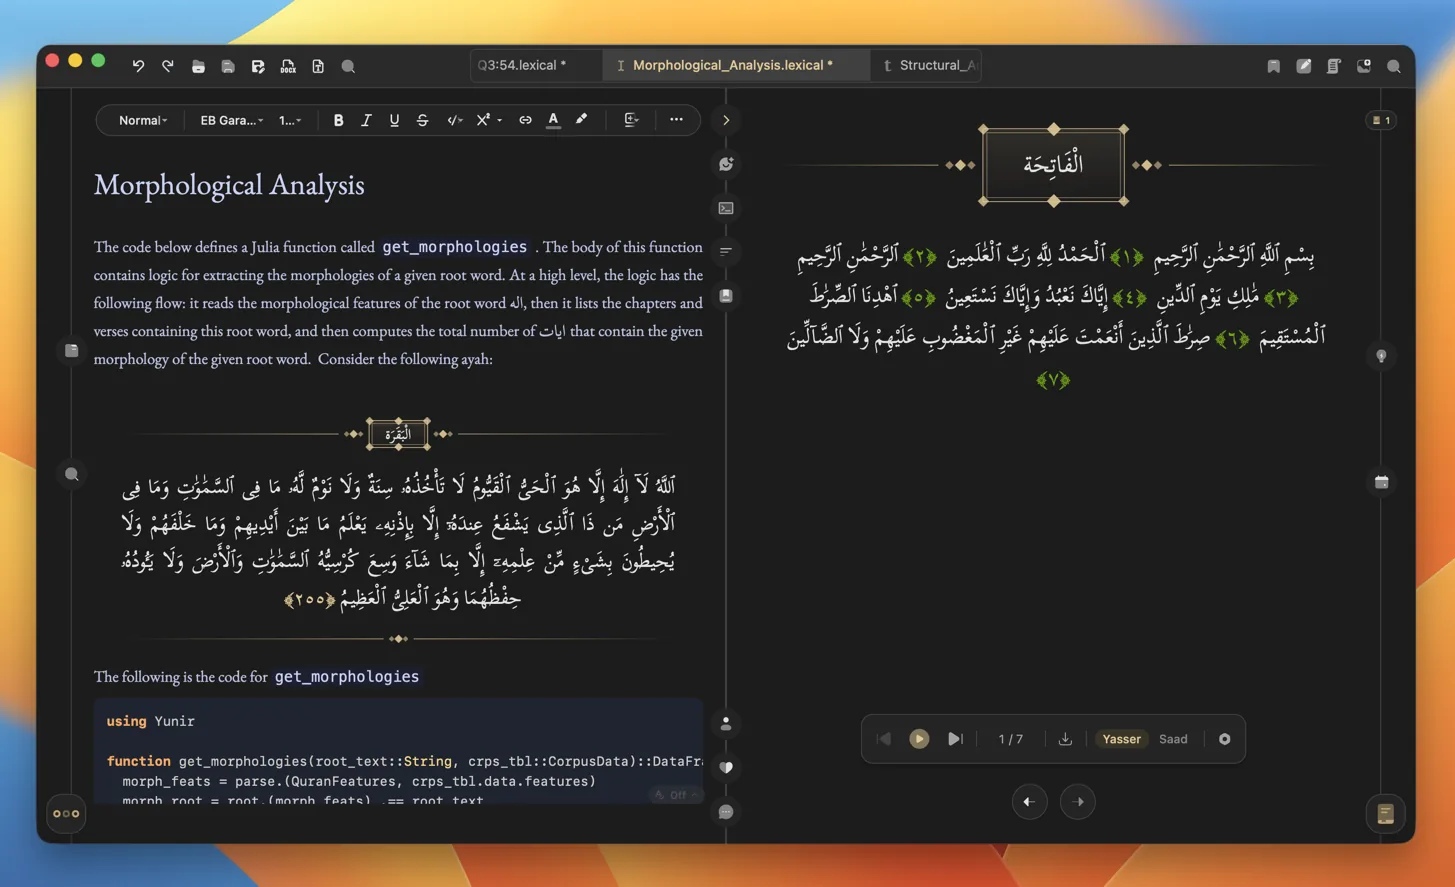The width and height of the screenshot is (1455, 887).
Task: Go to the previous page with the left arrow
Action: coord(1029,802)
